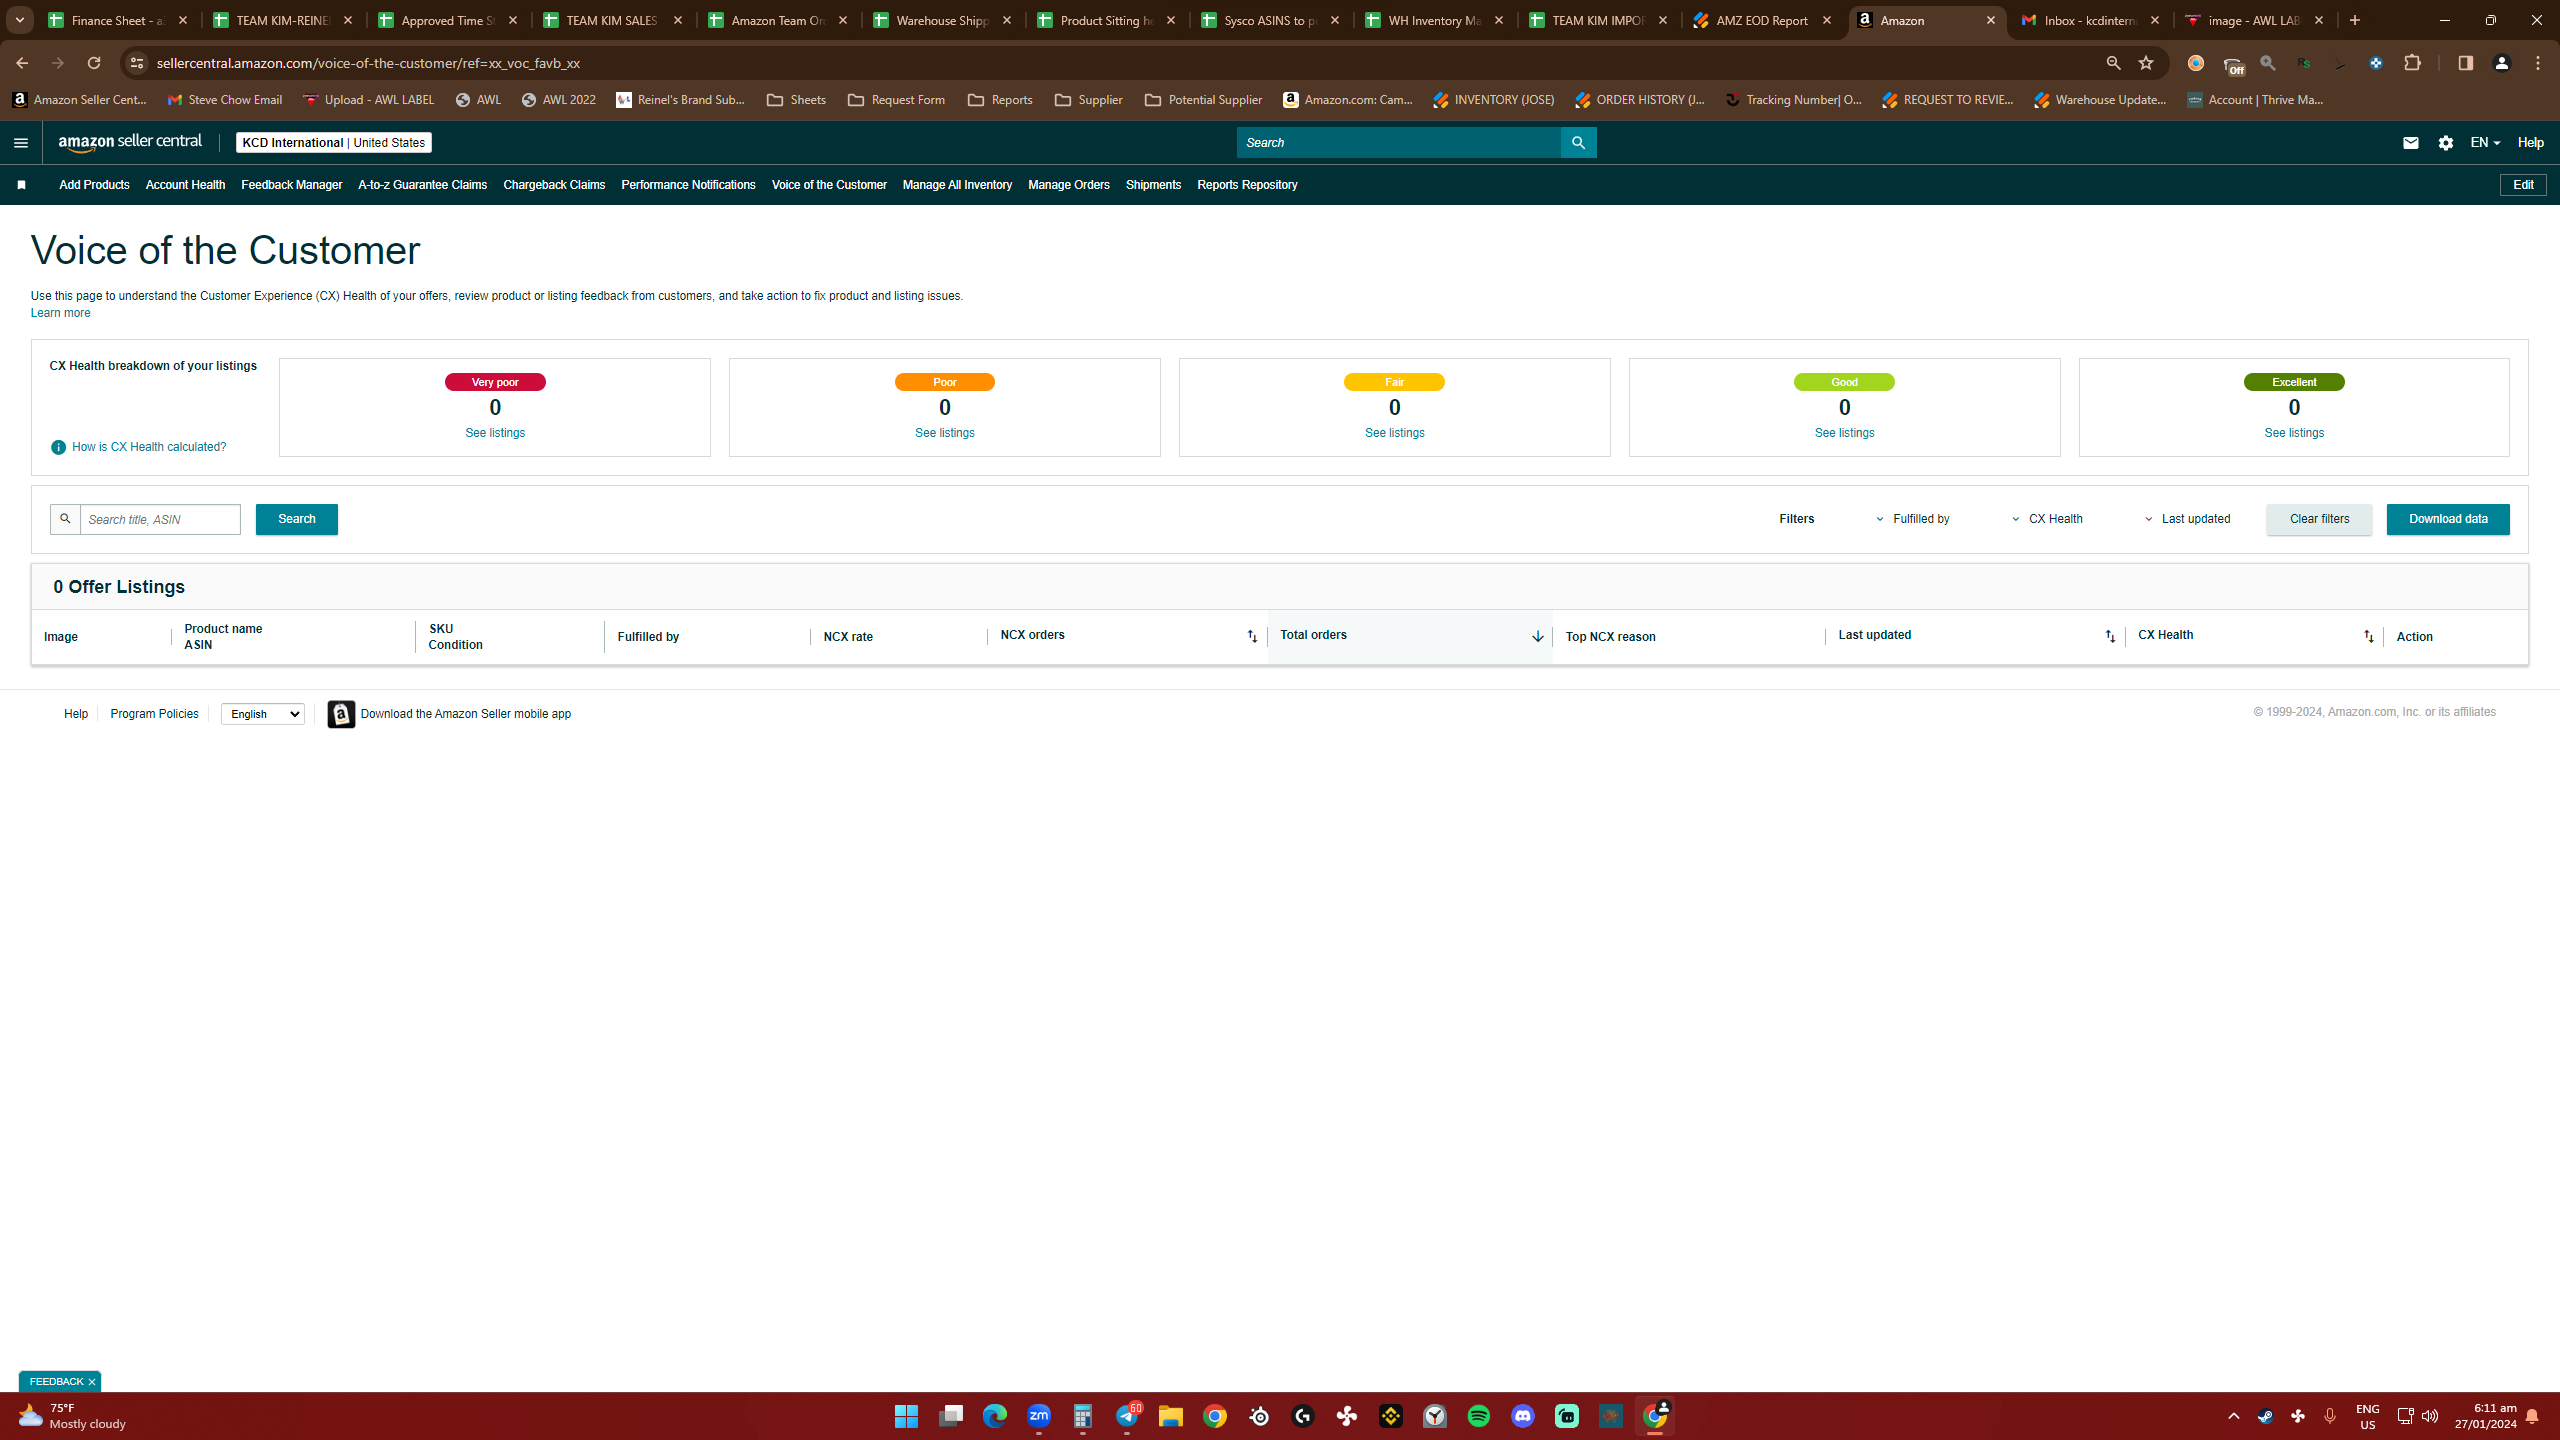The width and height of the screenshot is (2560, 1440).
Task: See listings under Excellent
Action: click(x=2294, y=433)
